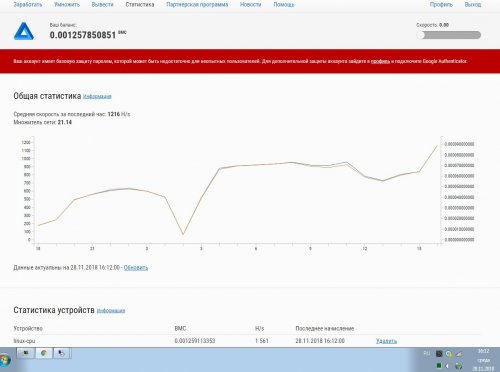Viewport: 500px width, 372px height.
Task: Click Удалить for linux-cpu device
Action: [386, 341]
